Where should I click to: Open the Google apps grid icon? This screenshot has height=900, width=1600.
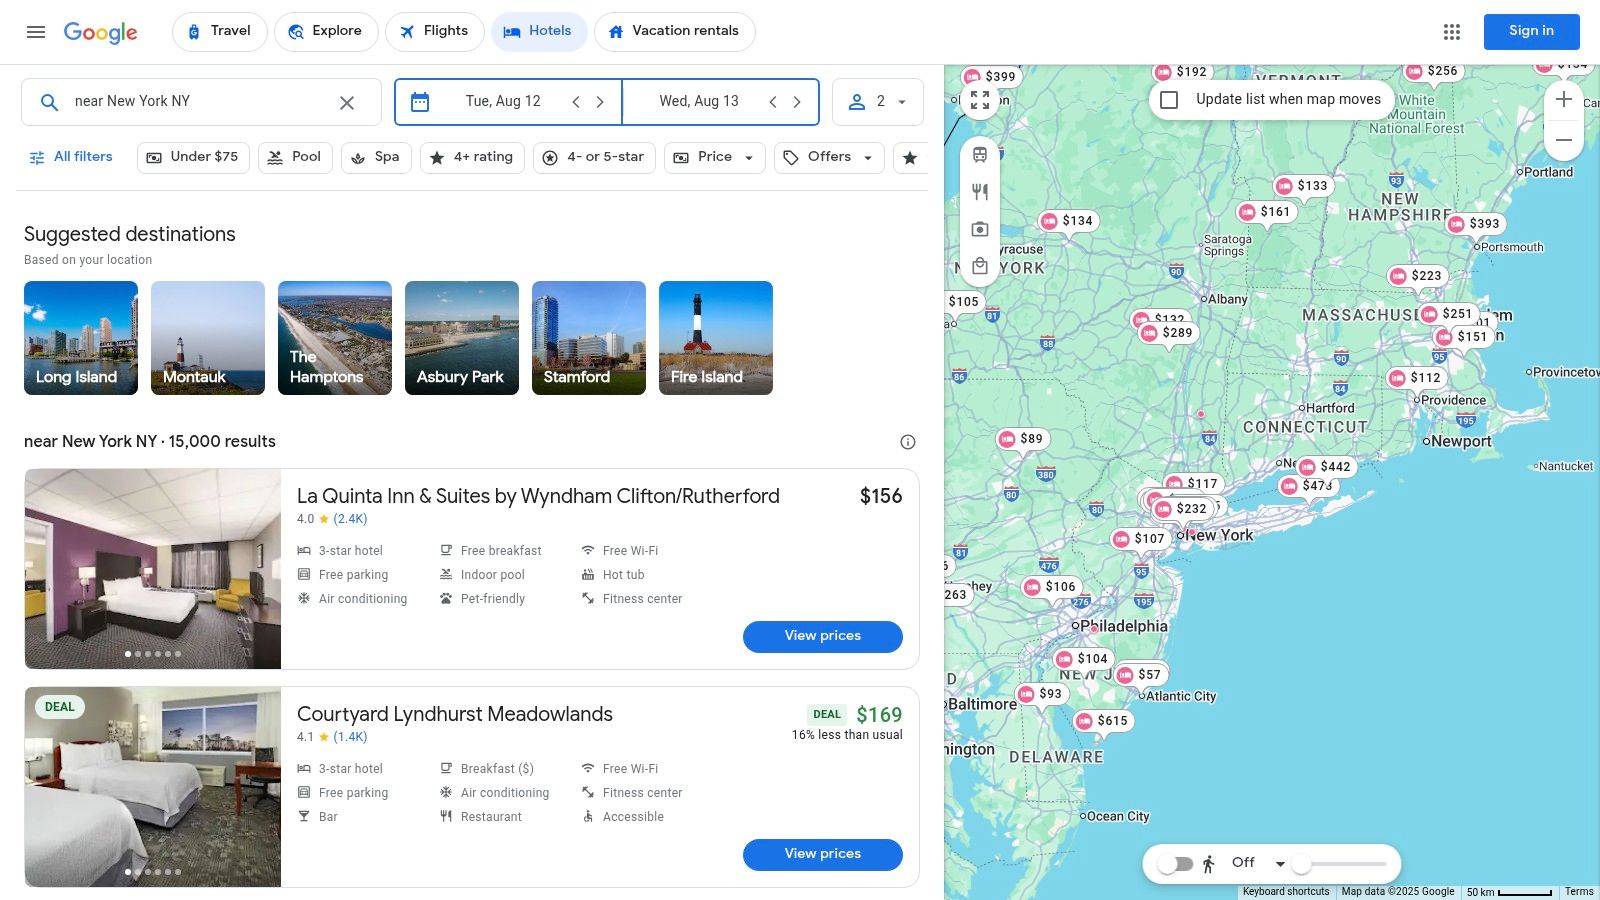1452,32
